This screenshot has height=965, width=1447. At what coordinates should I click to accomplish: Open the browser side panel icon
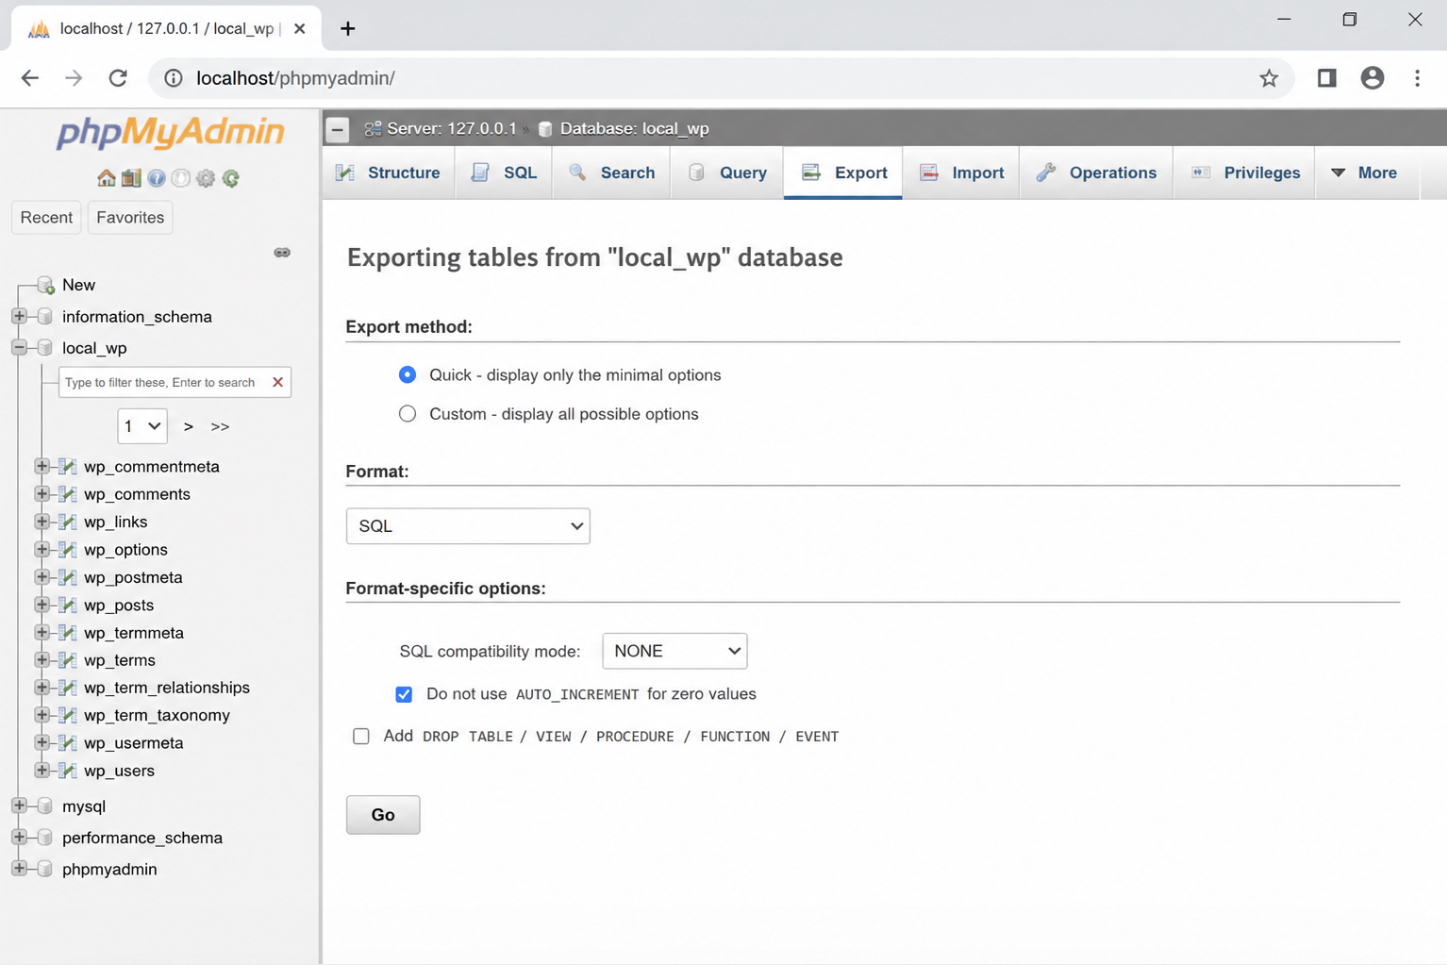coord(1326,78)
